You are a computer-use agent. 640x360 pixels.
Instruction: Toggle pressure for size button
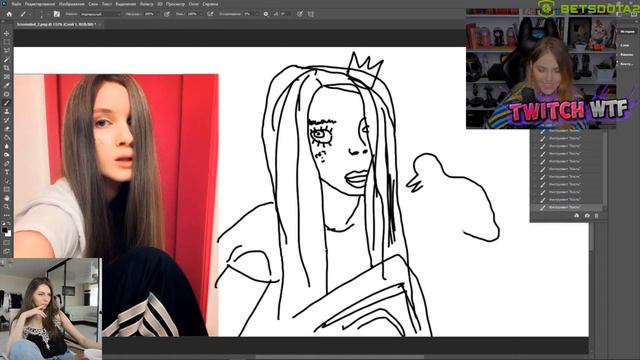300,14
